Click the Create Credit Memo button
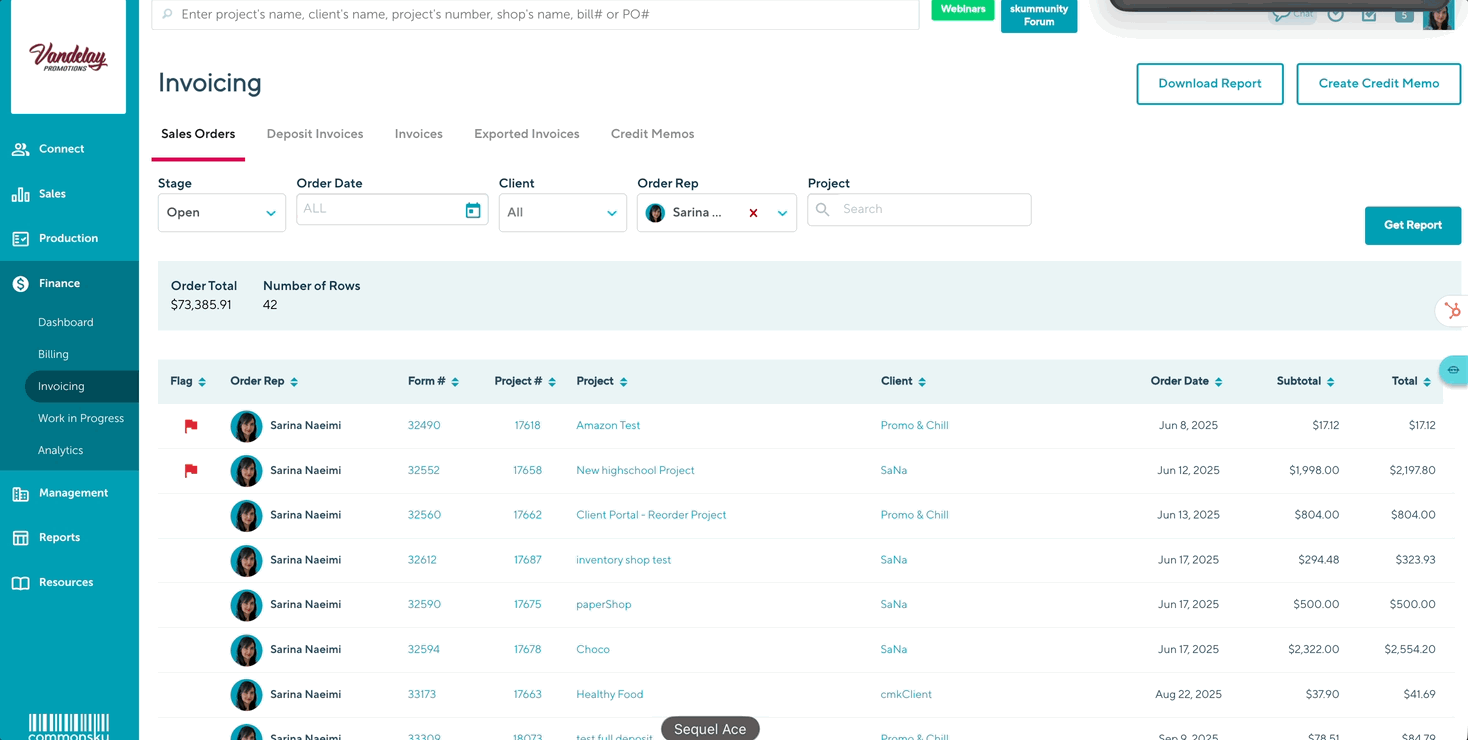Image resolution: width=1468 pixels, height=740 pixels. 1379,84
